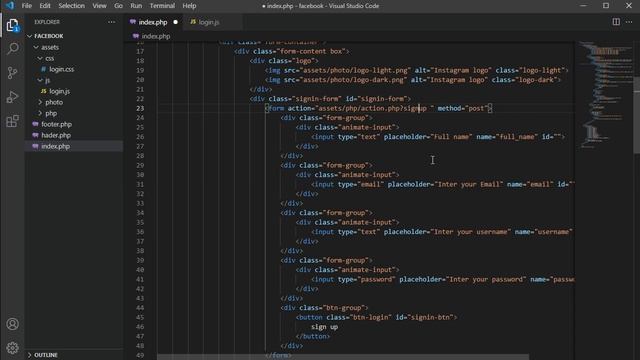Place cursor on 'sign up' button text
Viewport: 640px width, 360px height.
pyautogui.click(x=324, y=327)
